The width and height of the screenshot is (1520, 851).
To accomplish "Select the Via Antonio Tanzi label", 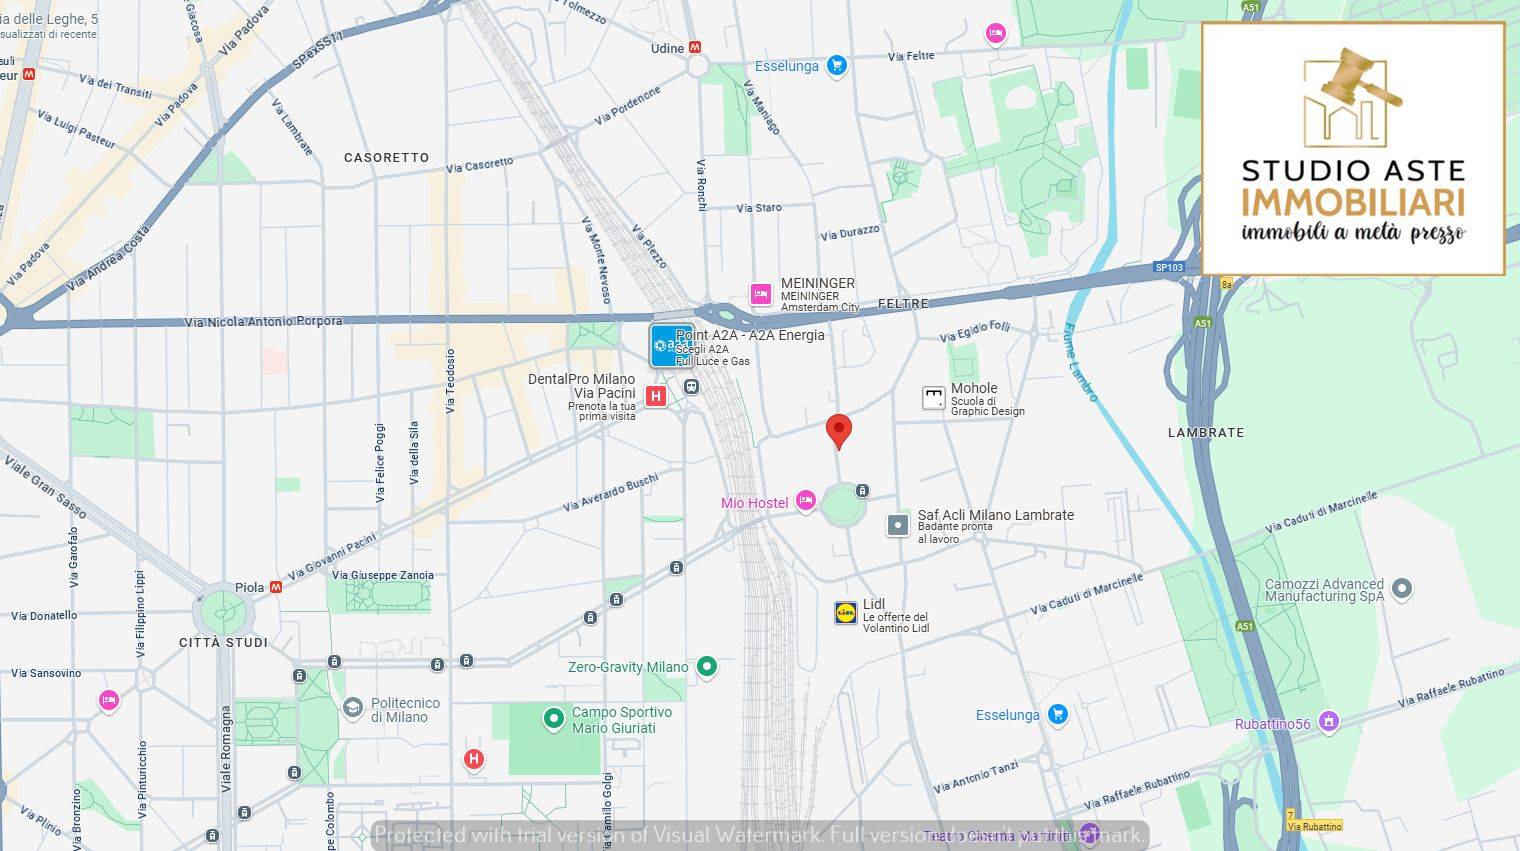I will point(976,777).
